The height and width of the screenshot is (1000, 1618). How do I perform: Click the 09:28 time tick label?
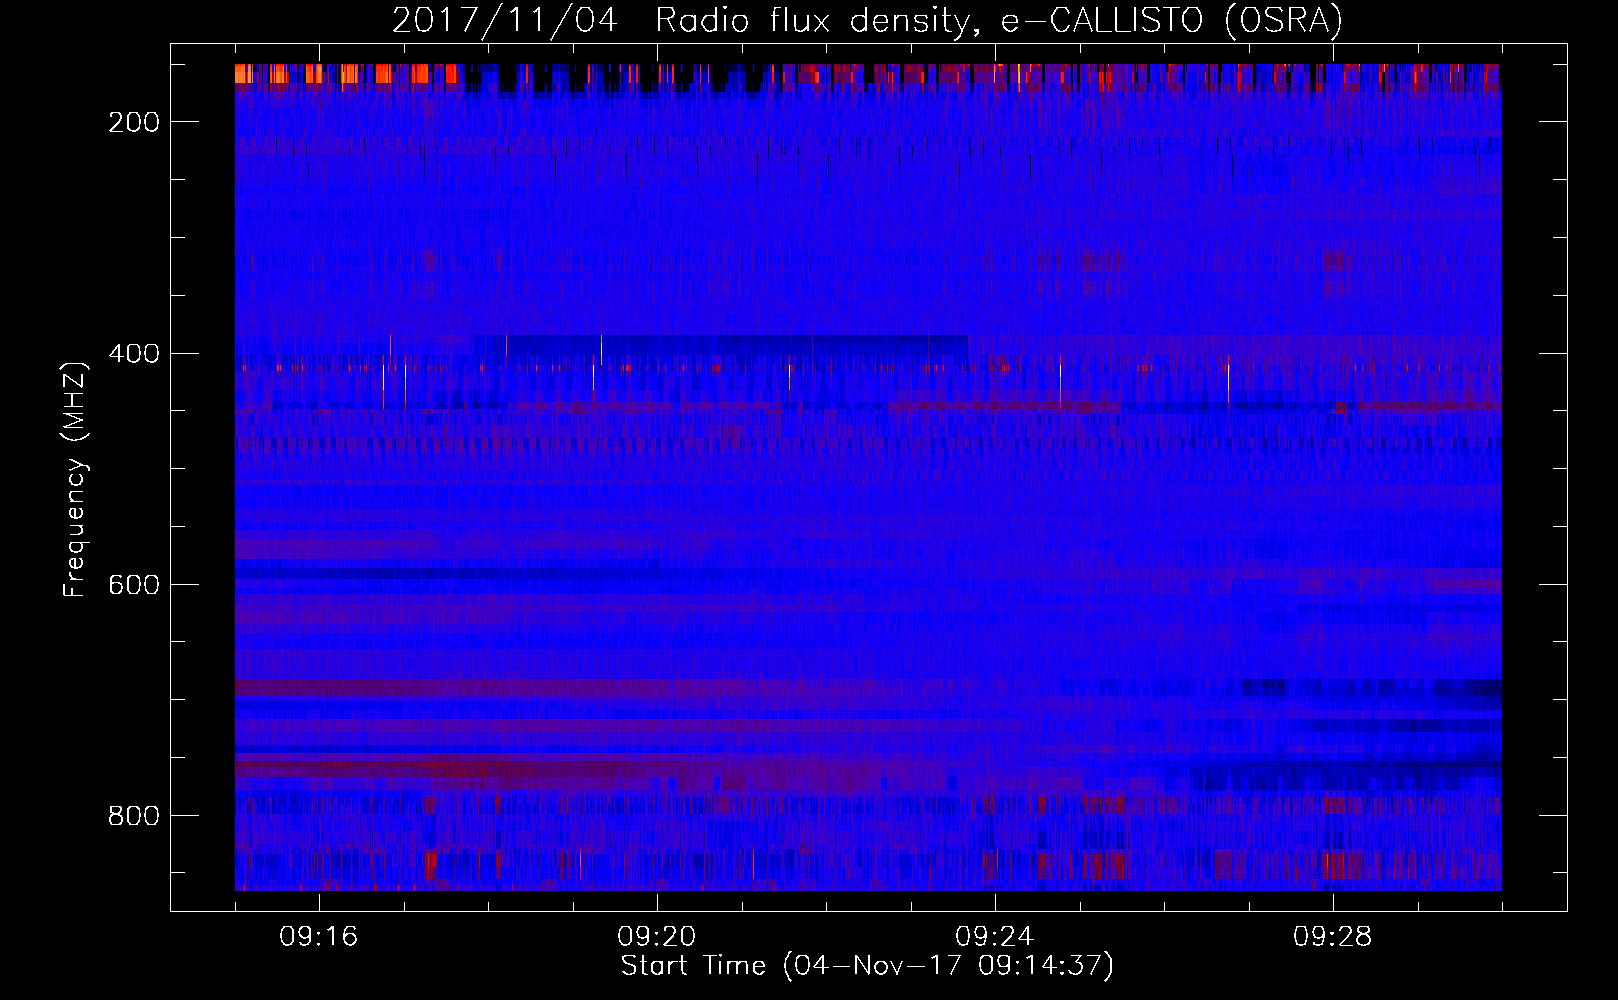coord(1332,937)
